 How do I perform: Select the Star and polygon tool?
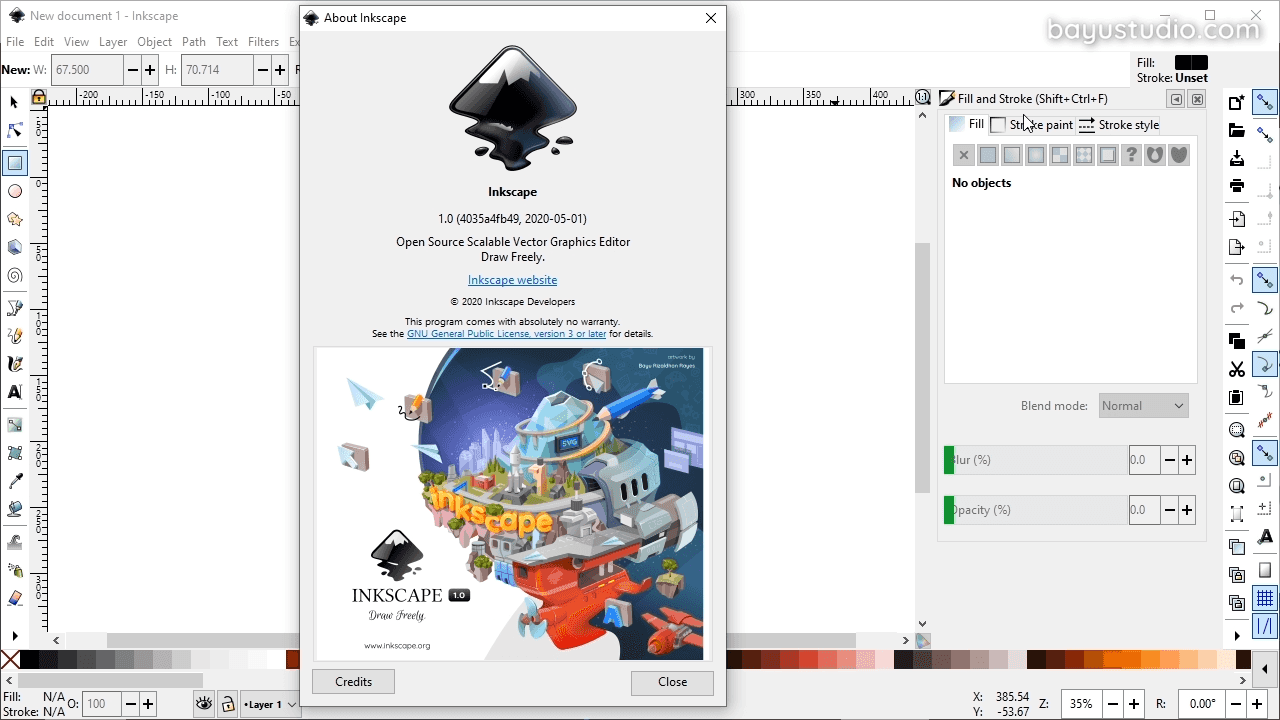pyautogui.click(x=14, y=219)
